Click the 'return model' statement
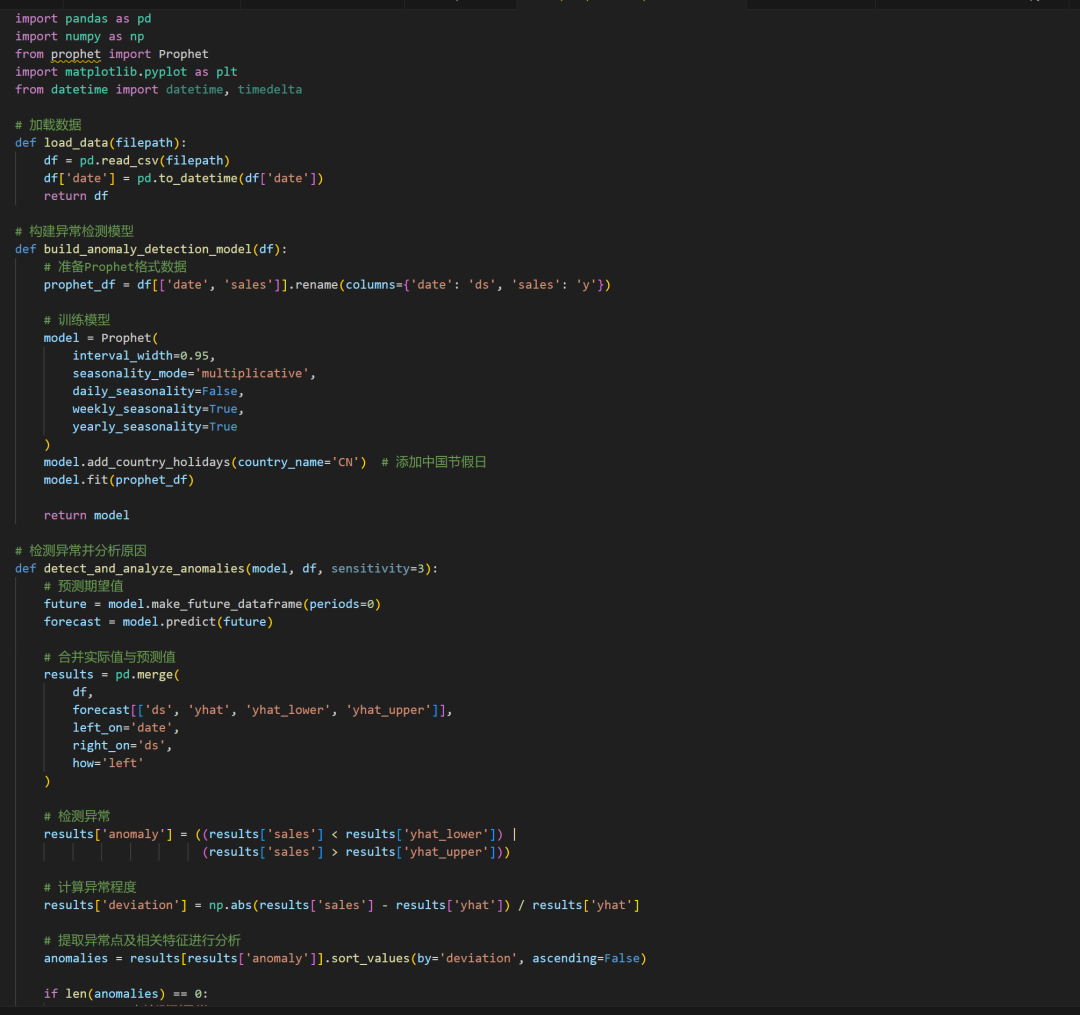 [87, 515]
